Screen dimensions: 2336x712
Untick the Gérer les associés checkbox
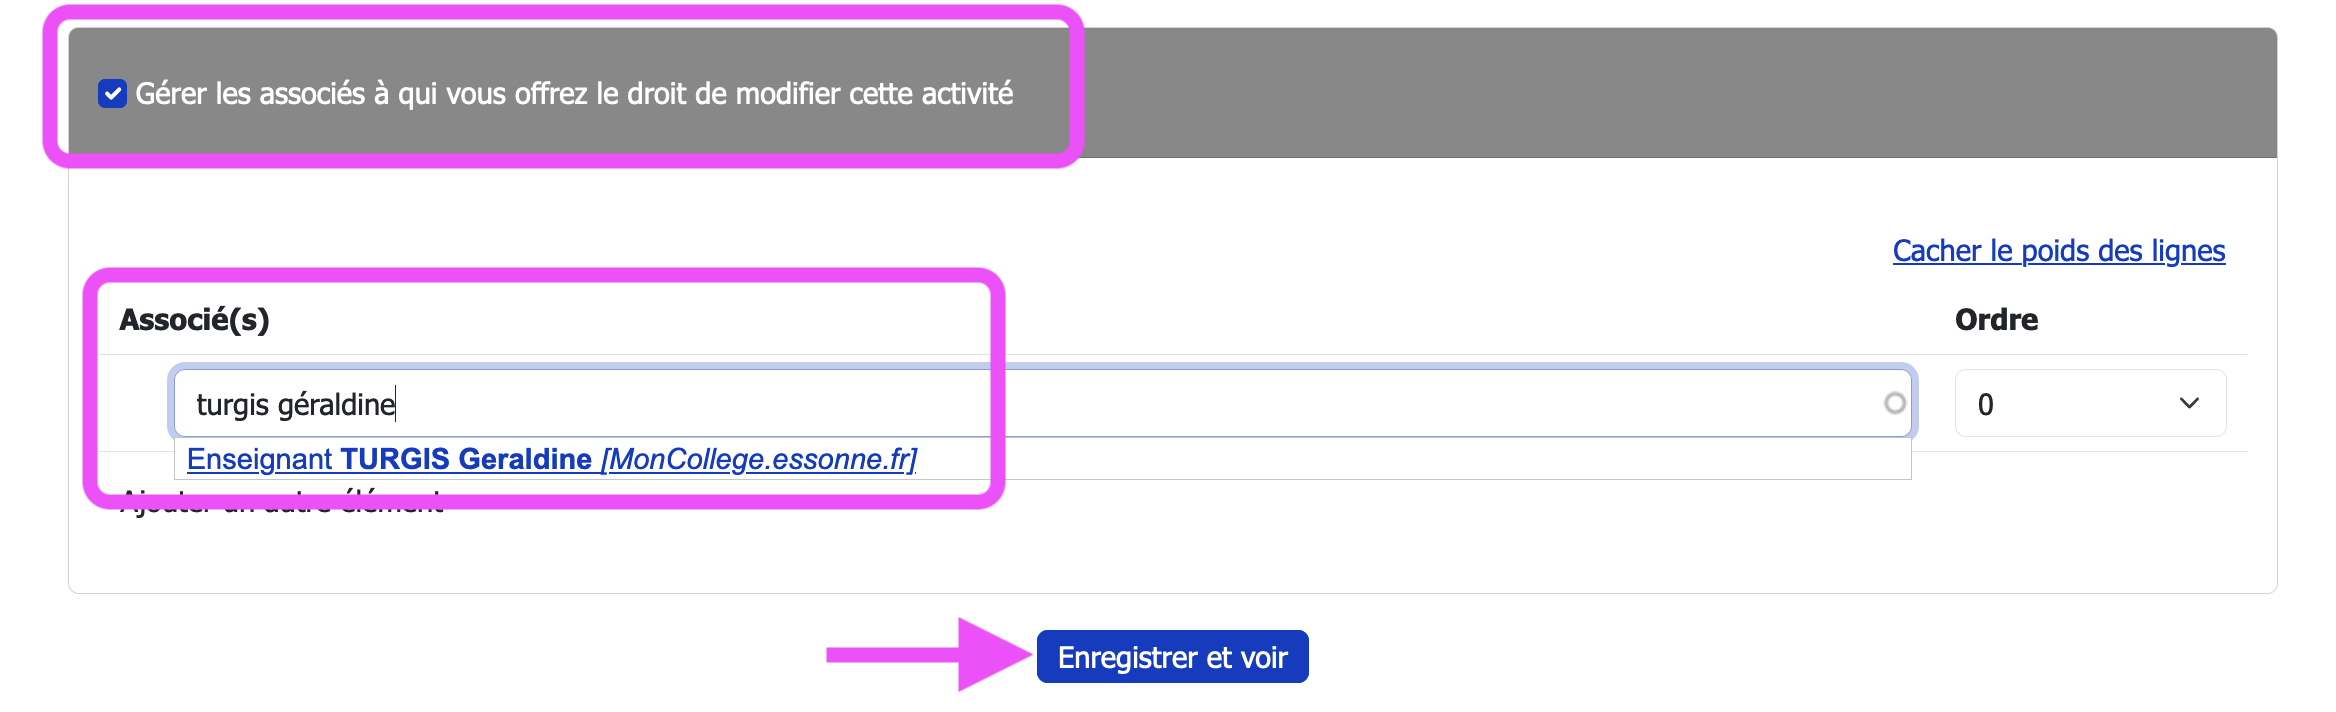[x=112, y=94]
